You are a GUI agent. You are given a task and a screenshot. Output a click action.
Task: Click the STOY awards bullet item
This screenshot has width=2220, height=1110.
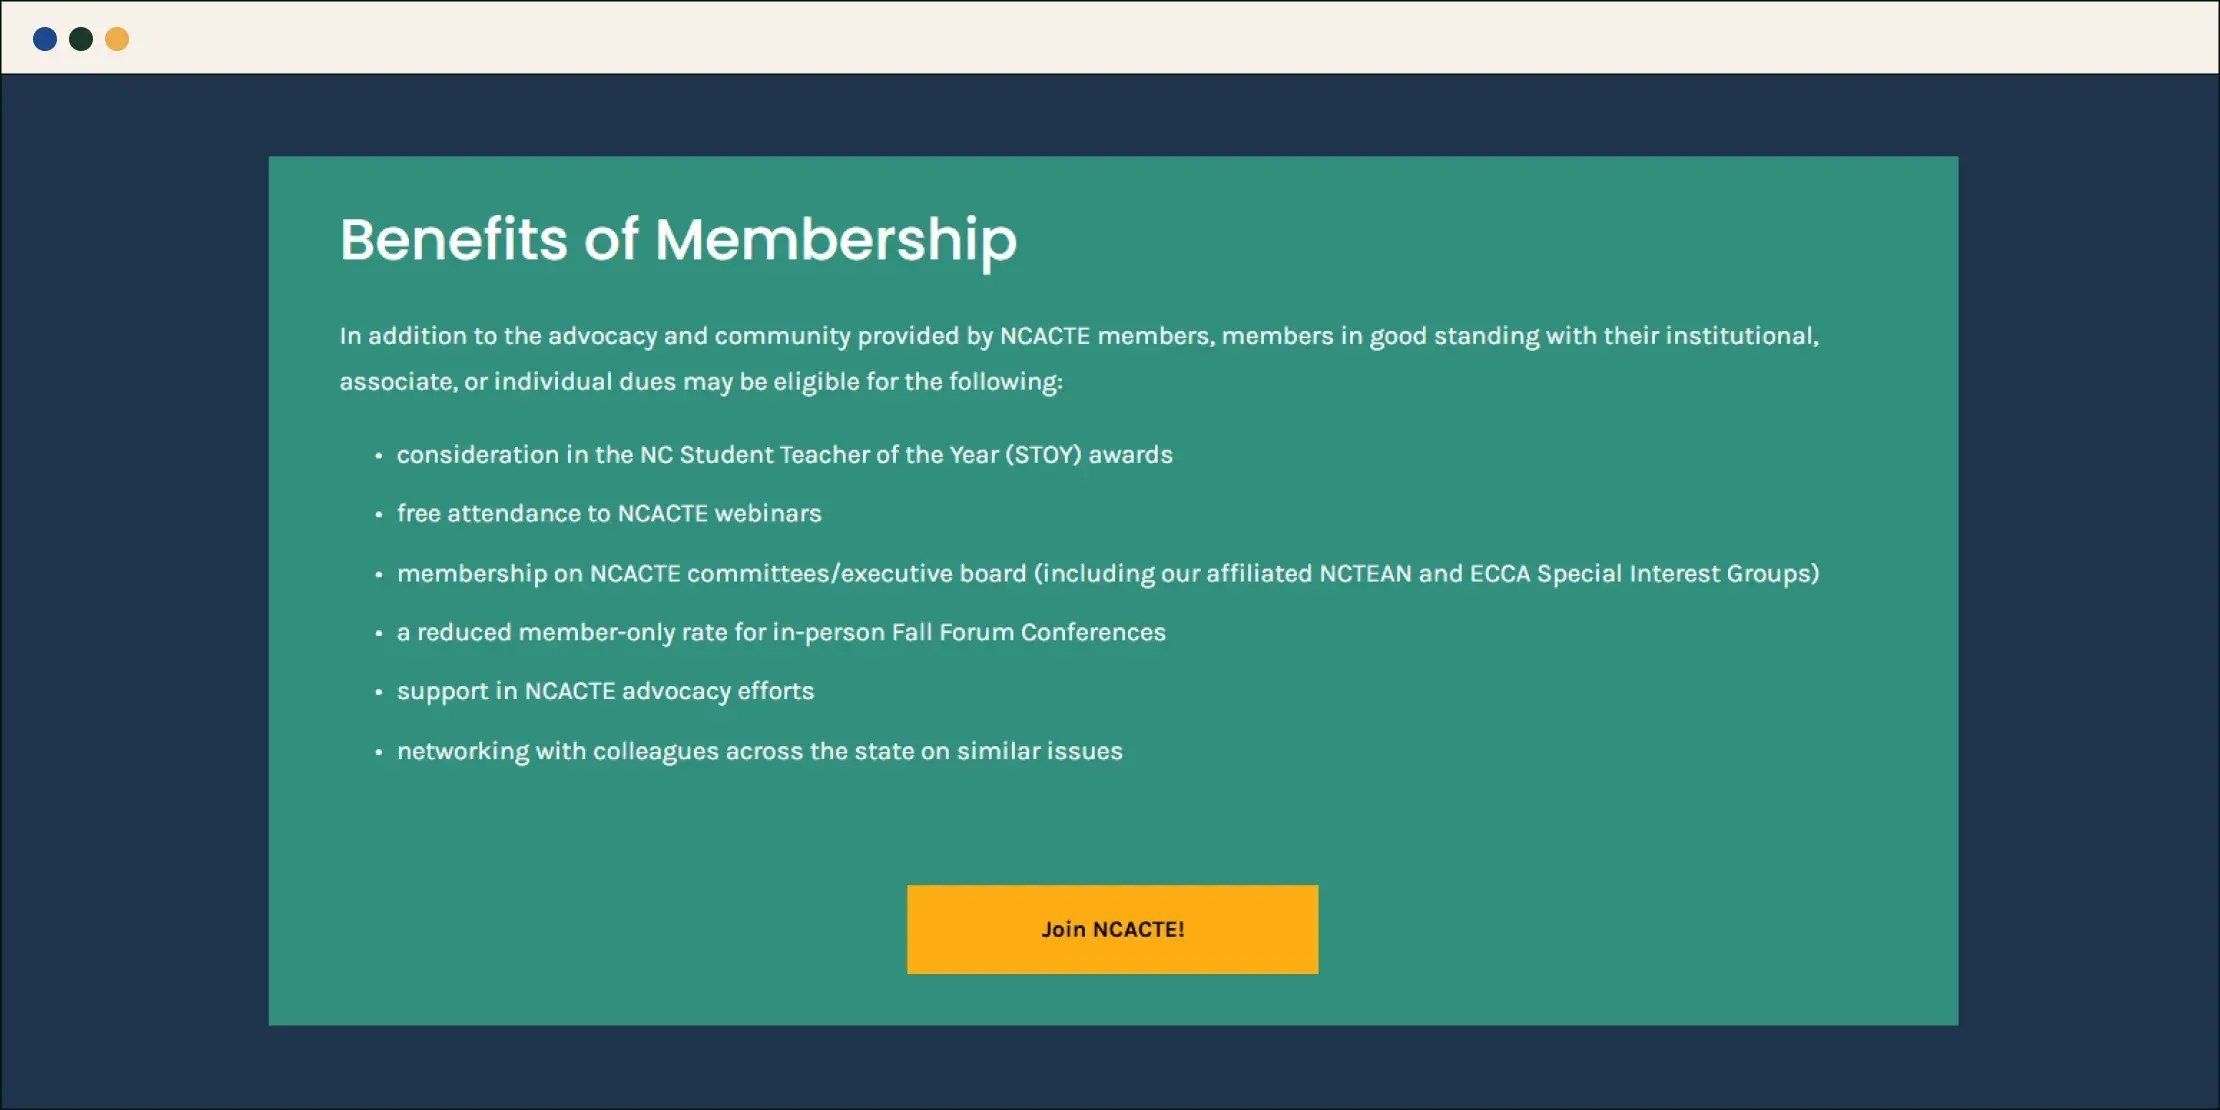click(785, 455)
